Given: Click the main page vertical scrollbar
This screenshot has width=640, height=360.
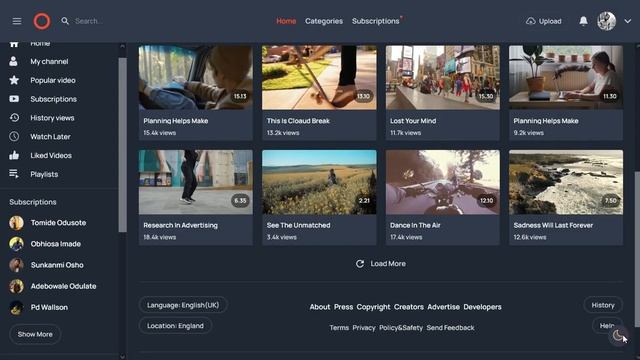Looking at the screenshot, I should click(x=637, y=249).
